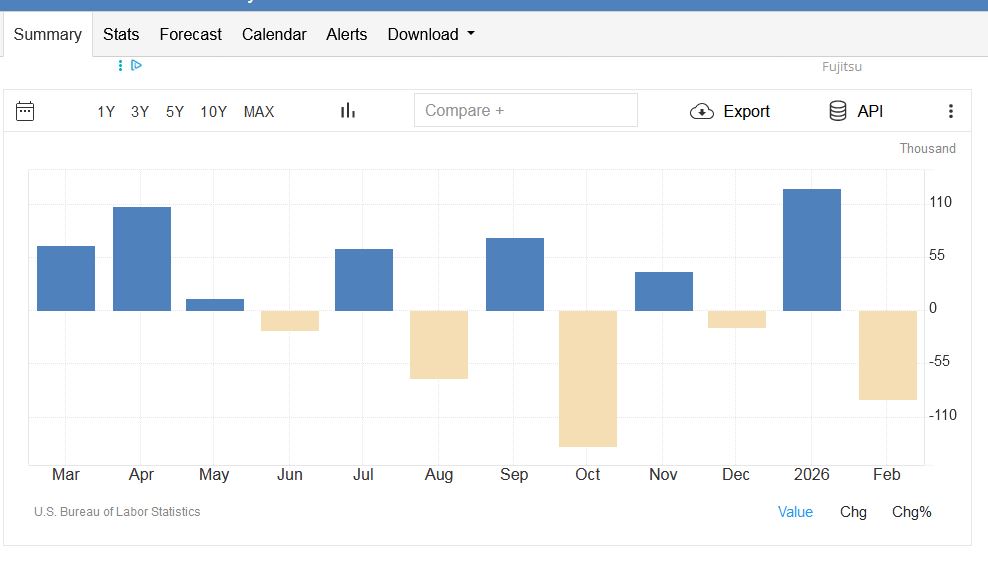Click the bar chart type icon
The image size is (988, 562).
pos(348,111)
